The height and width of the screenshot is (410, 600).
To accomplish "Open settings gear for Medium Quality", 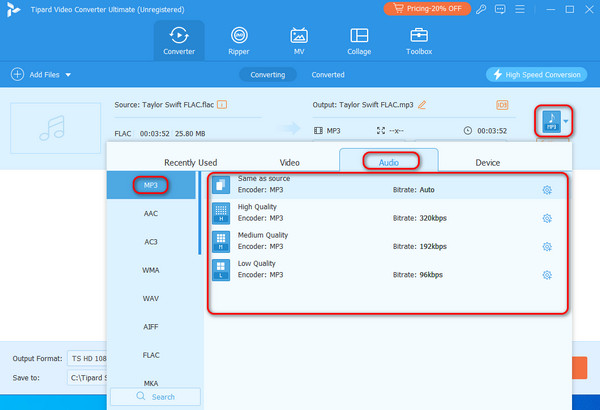I will 547,247.
